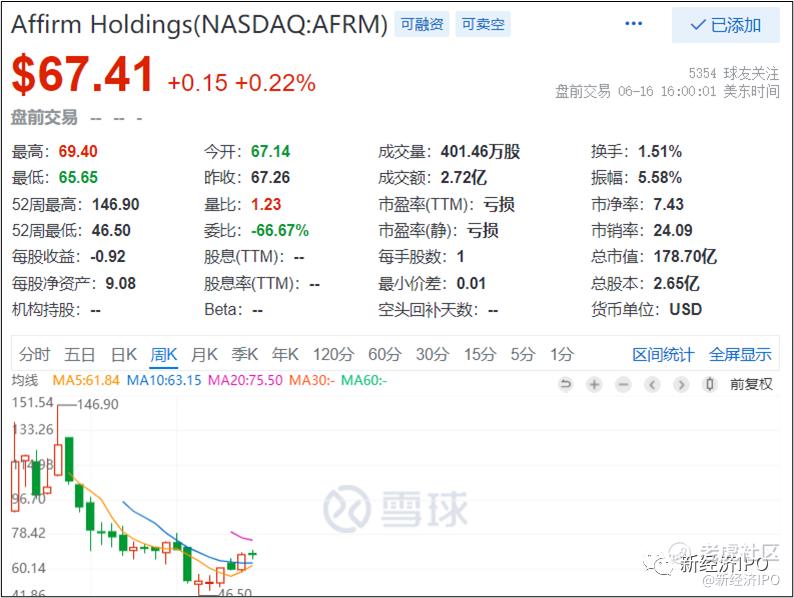The width and height of the screenshot is (794, 598).
Task: Click the 已添加 watchlist button
Action: pos(726,25)
